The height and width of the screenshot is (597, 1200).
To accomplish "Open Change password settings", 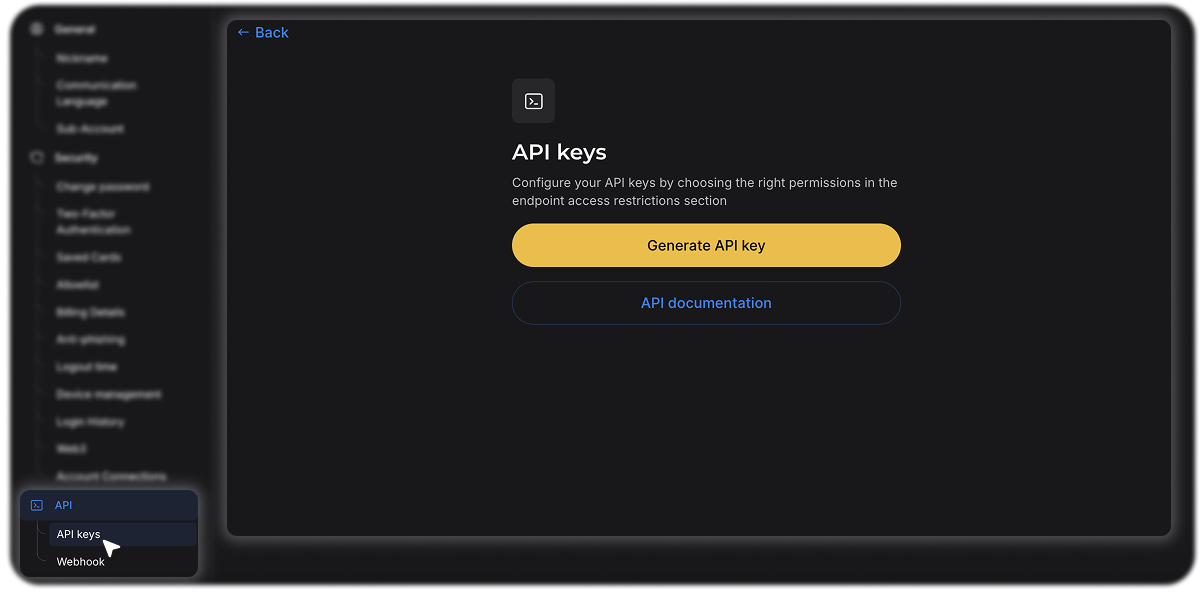I will point(102,187).
